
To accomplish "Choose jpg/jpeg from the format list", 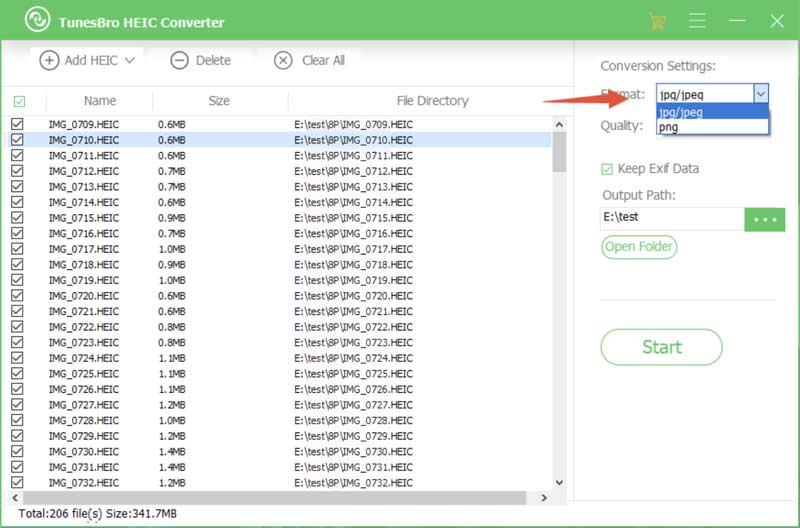I will tap(712, 111).
